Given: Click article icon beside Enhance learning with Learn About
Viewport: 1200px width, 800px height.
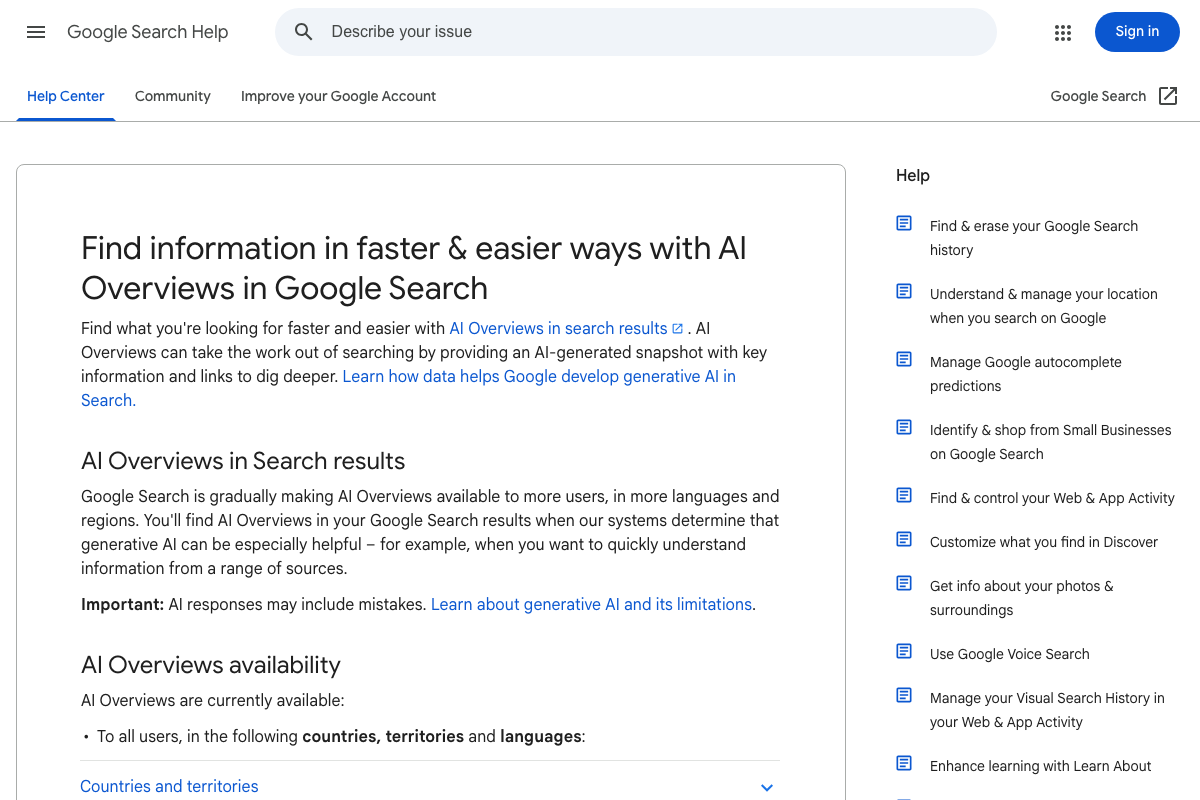Looking at the screenshot, I should click(904, 763).
